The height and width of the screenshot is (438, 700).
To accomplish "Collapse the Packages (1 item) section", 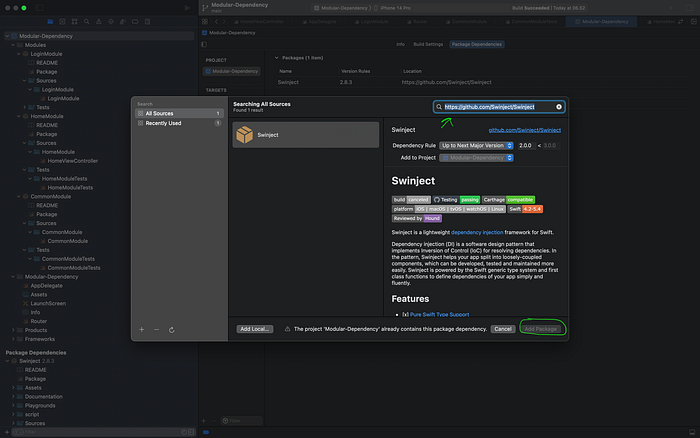I will 276,58.
